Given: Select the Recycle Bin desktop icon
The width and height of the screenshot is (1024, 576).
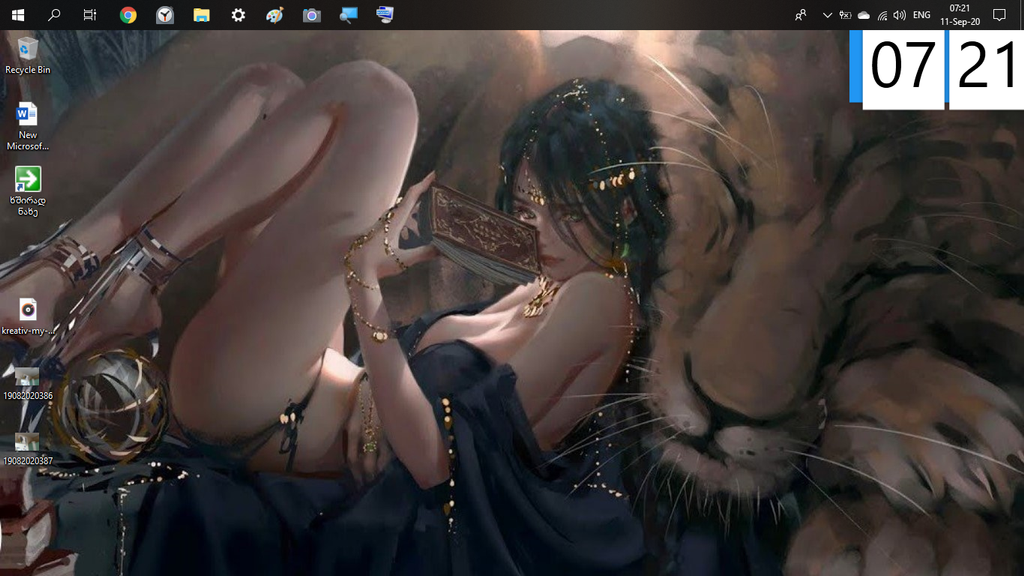Looking at the screenshot, I should click(27, 56).
